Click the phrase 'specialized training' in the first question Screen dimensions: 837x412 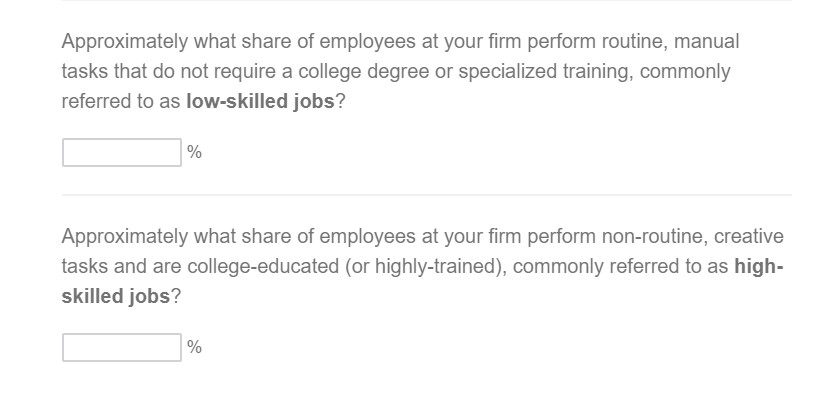pos(545,72)
